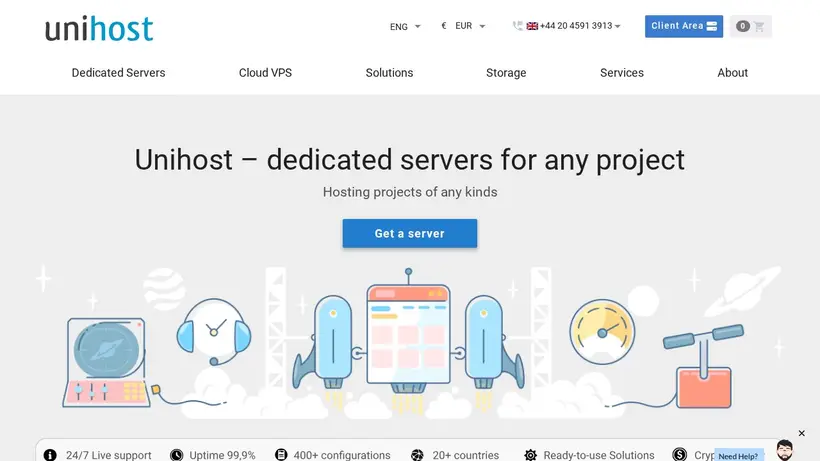Click the UK flag icon
This screenshot has height=461, width=820.
pyautogui.click(x=532, y=26)
